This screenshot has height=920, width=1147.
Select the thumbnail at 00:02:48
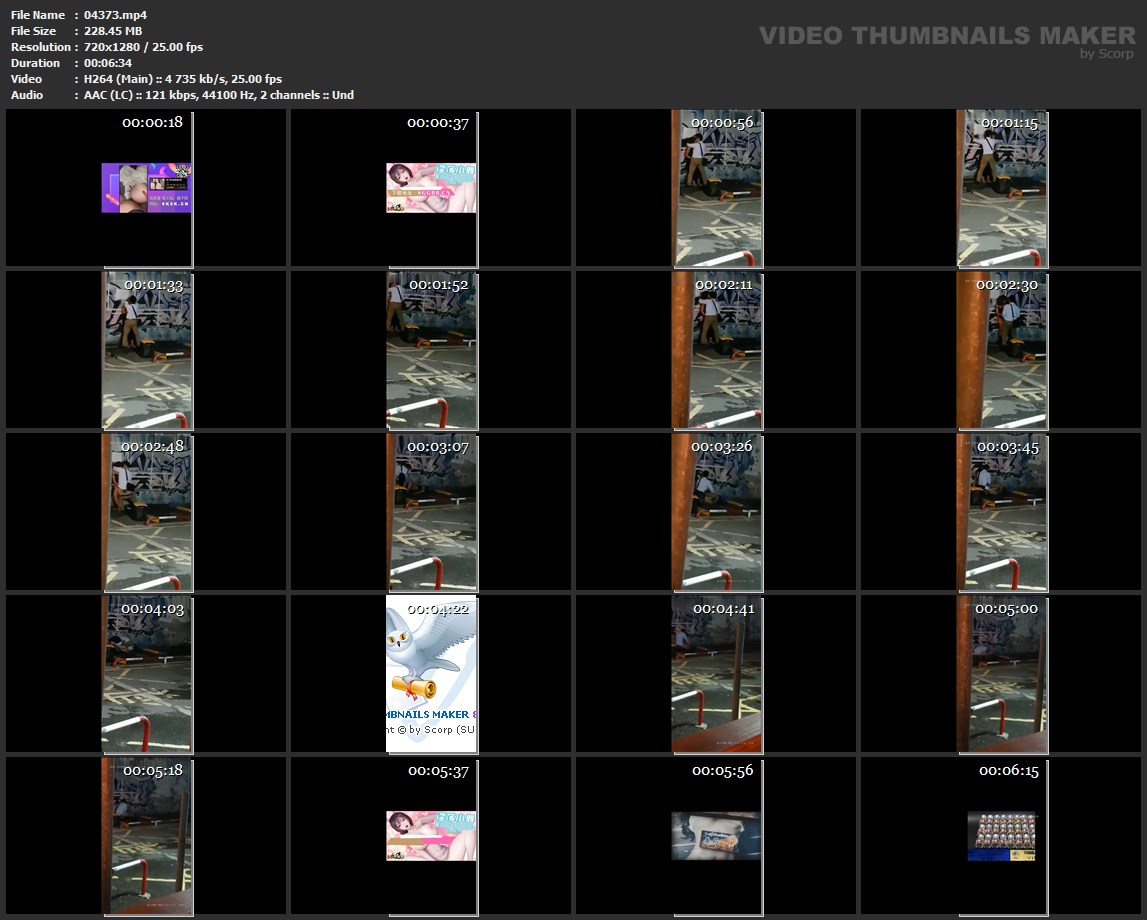[x=146, y=512]
